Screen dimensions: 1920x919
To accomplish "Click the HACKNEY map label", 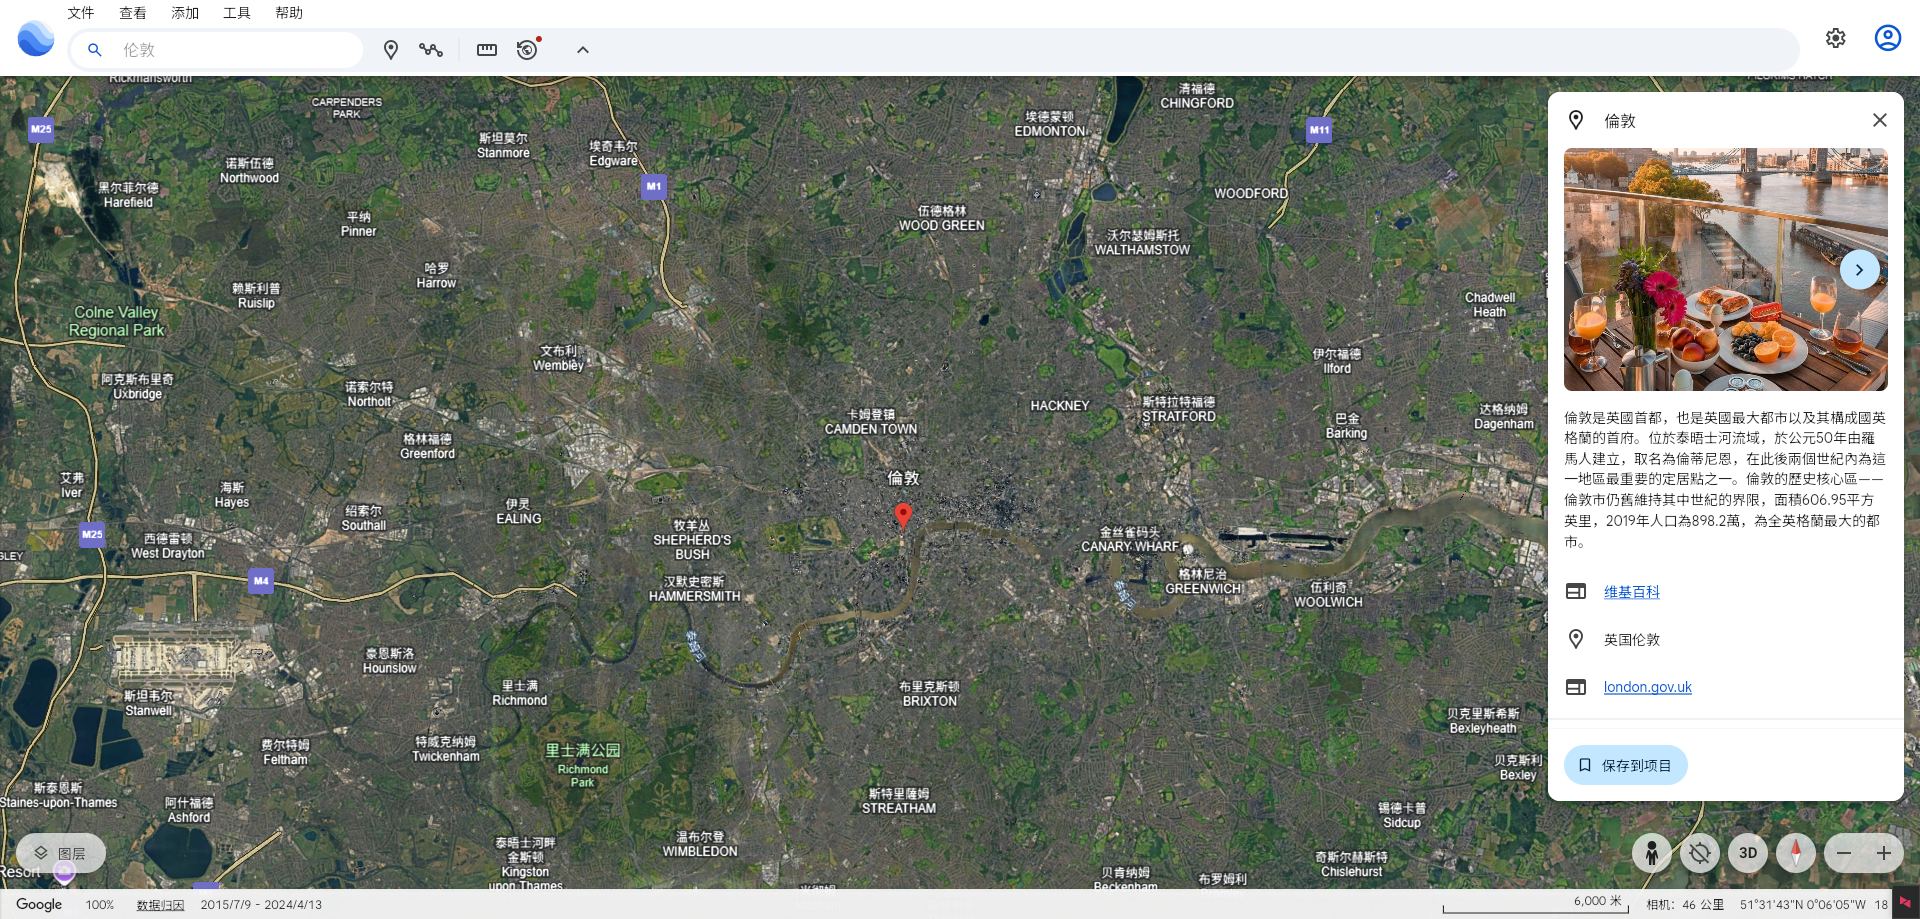I will click(x=1059, y=406).
